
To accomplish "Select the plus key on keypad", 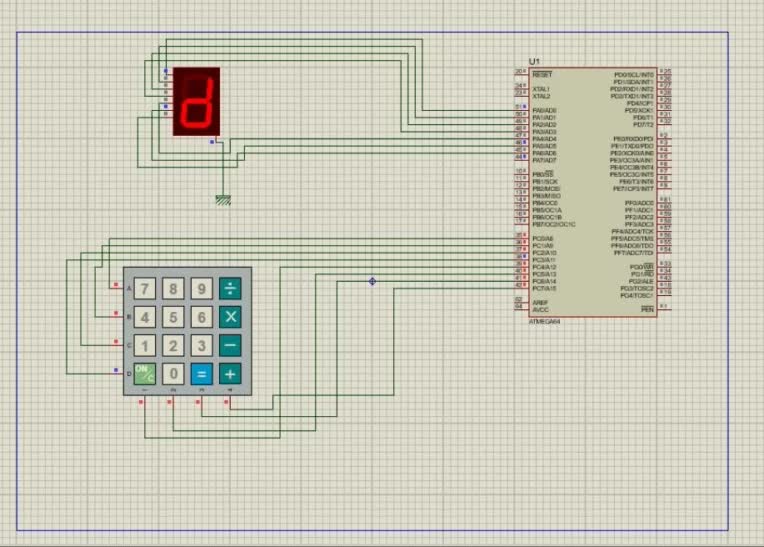I will (x=230, y=374).
